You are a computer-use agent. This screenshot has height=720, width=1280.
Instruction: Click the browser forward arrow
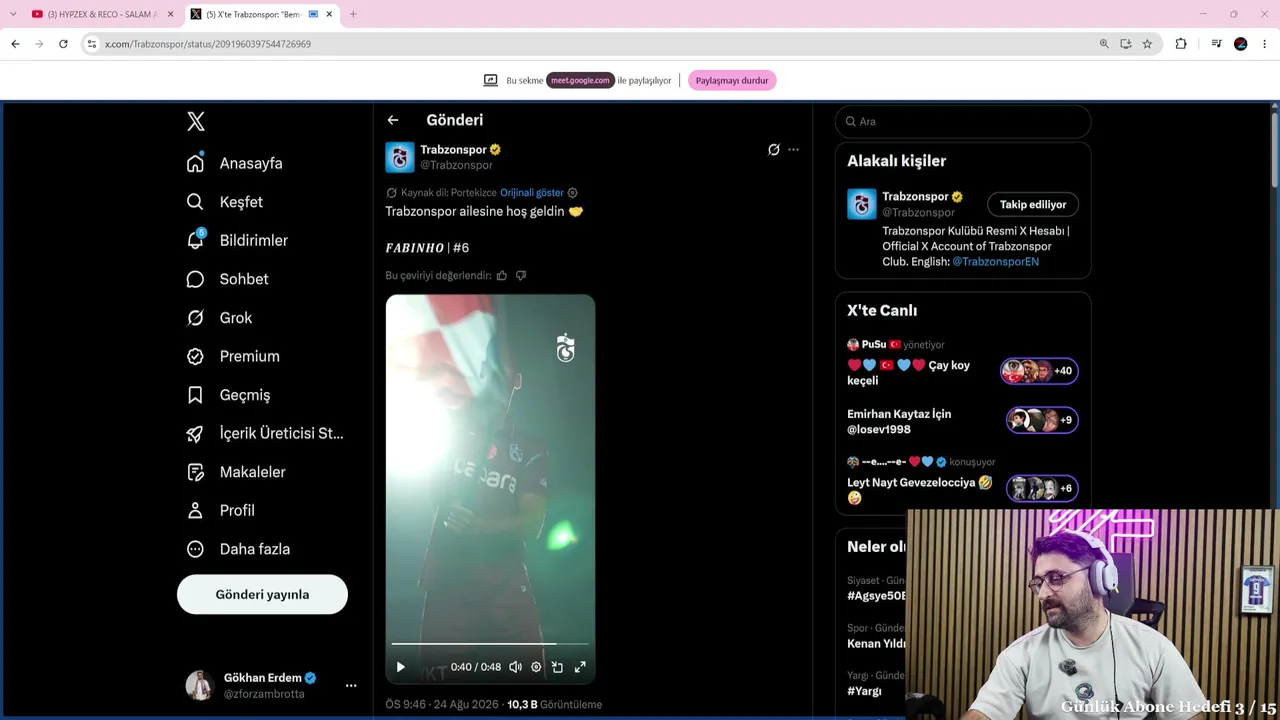(39, 44)
